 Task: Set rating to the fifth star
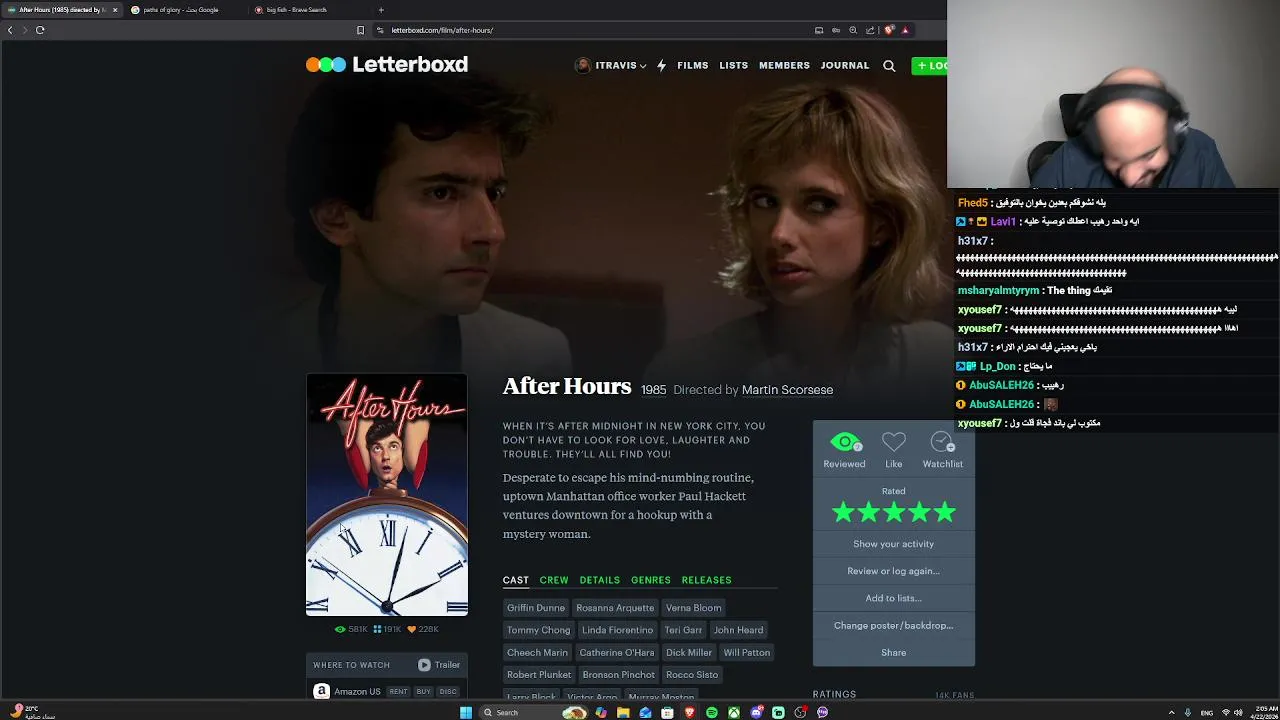(x=945, y=513)
